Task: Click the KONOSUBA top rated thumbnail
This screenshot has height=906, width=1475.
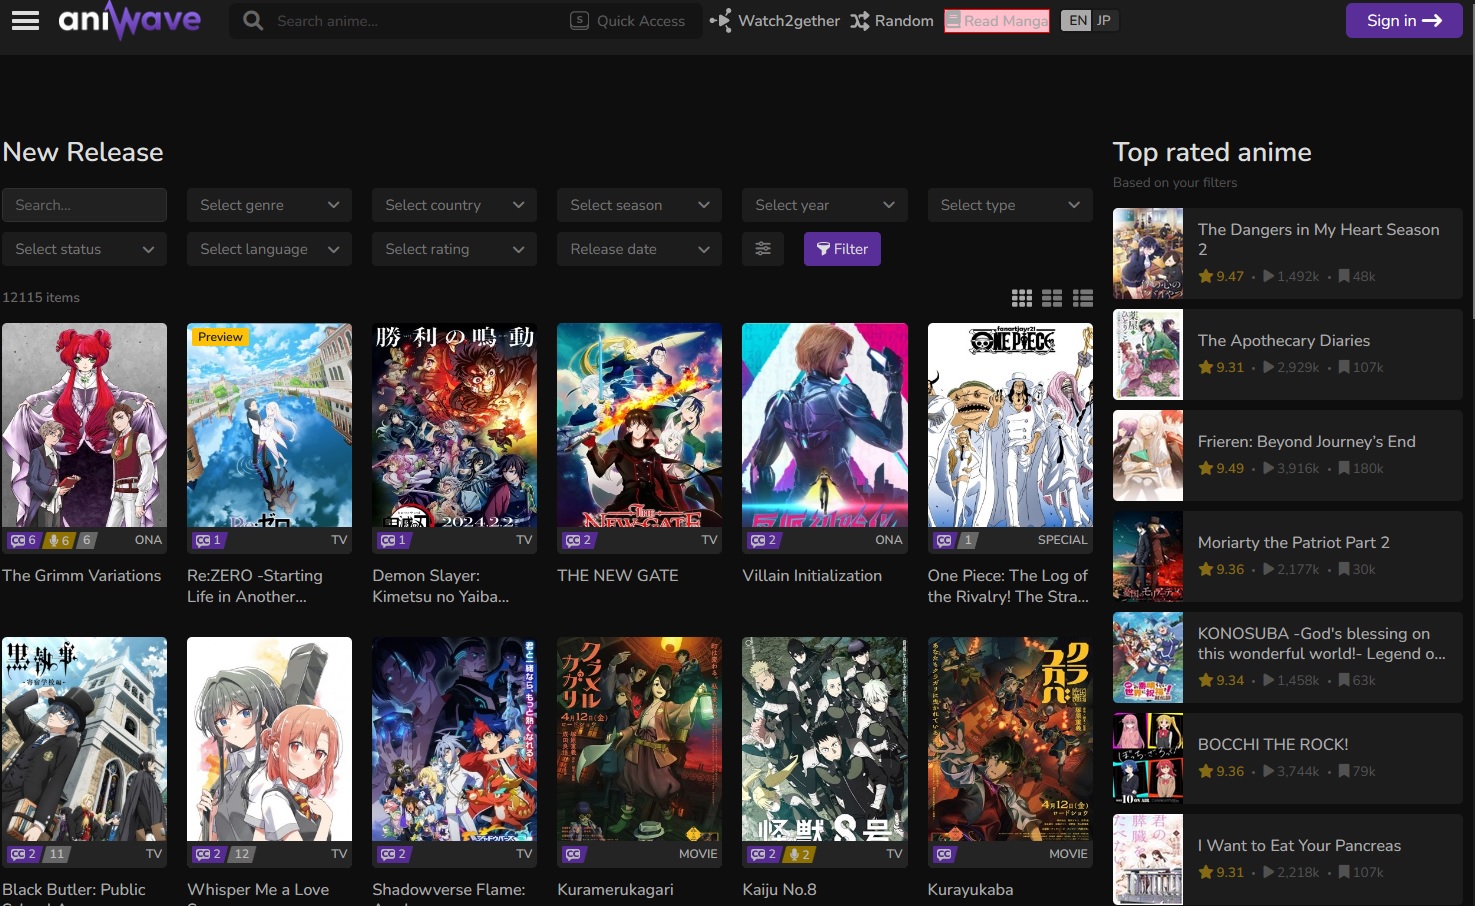Action: 1148,658
